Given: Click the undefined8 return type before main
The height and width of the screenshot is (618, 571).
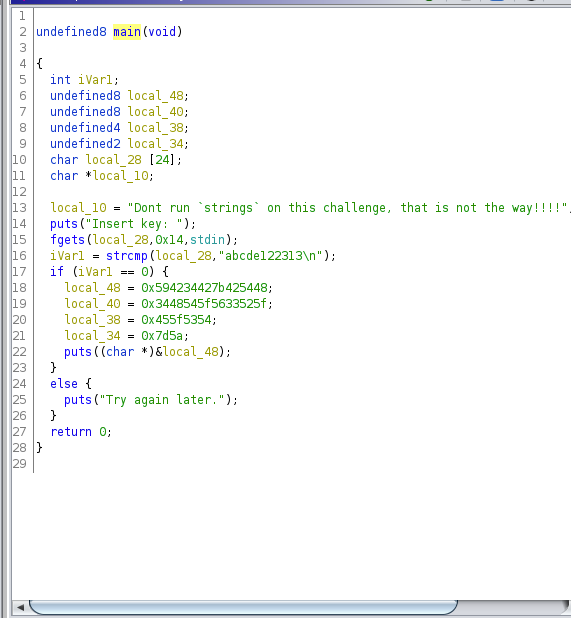Looking at the screenshot, I should pos(71,32).
